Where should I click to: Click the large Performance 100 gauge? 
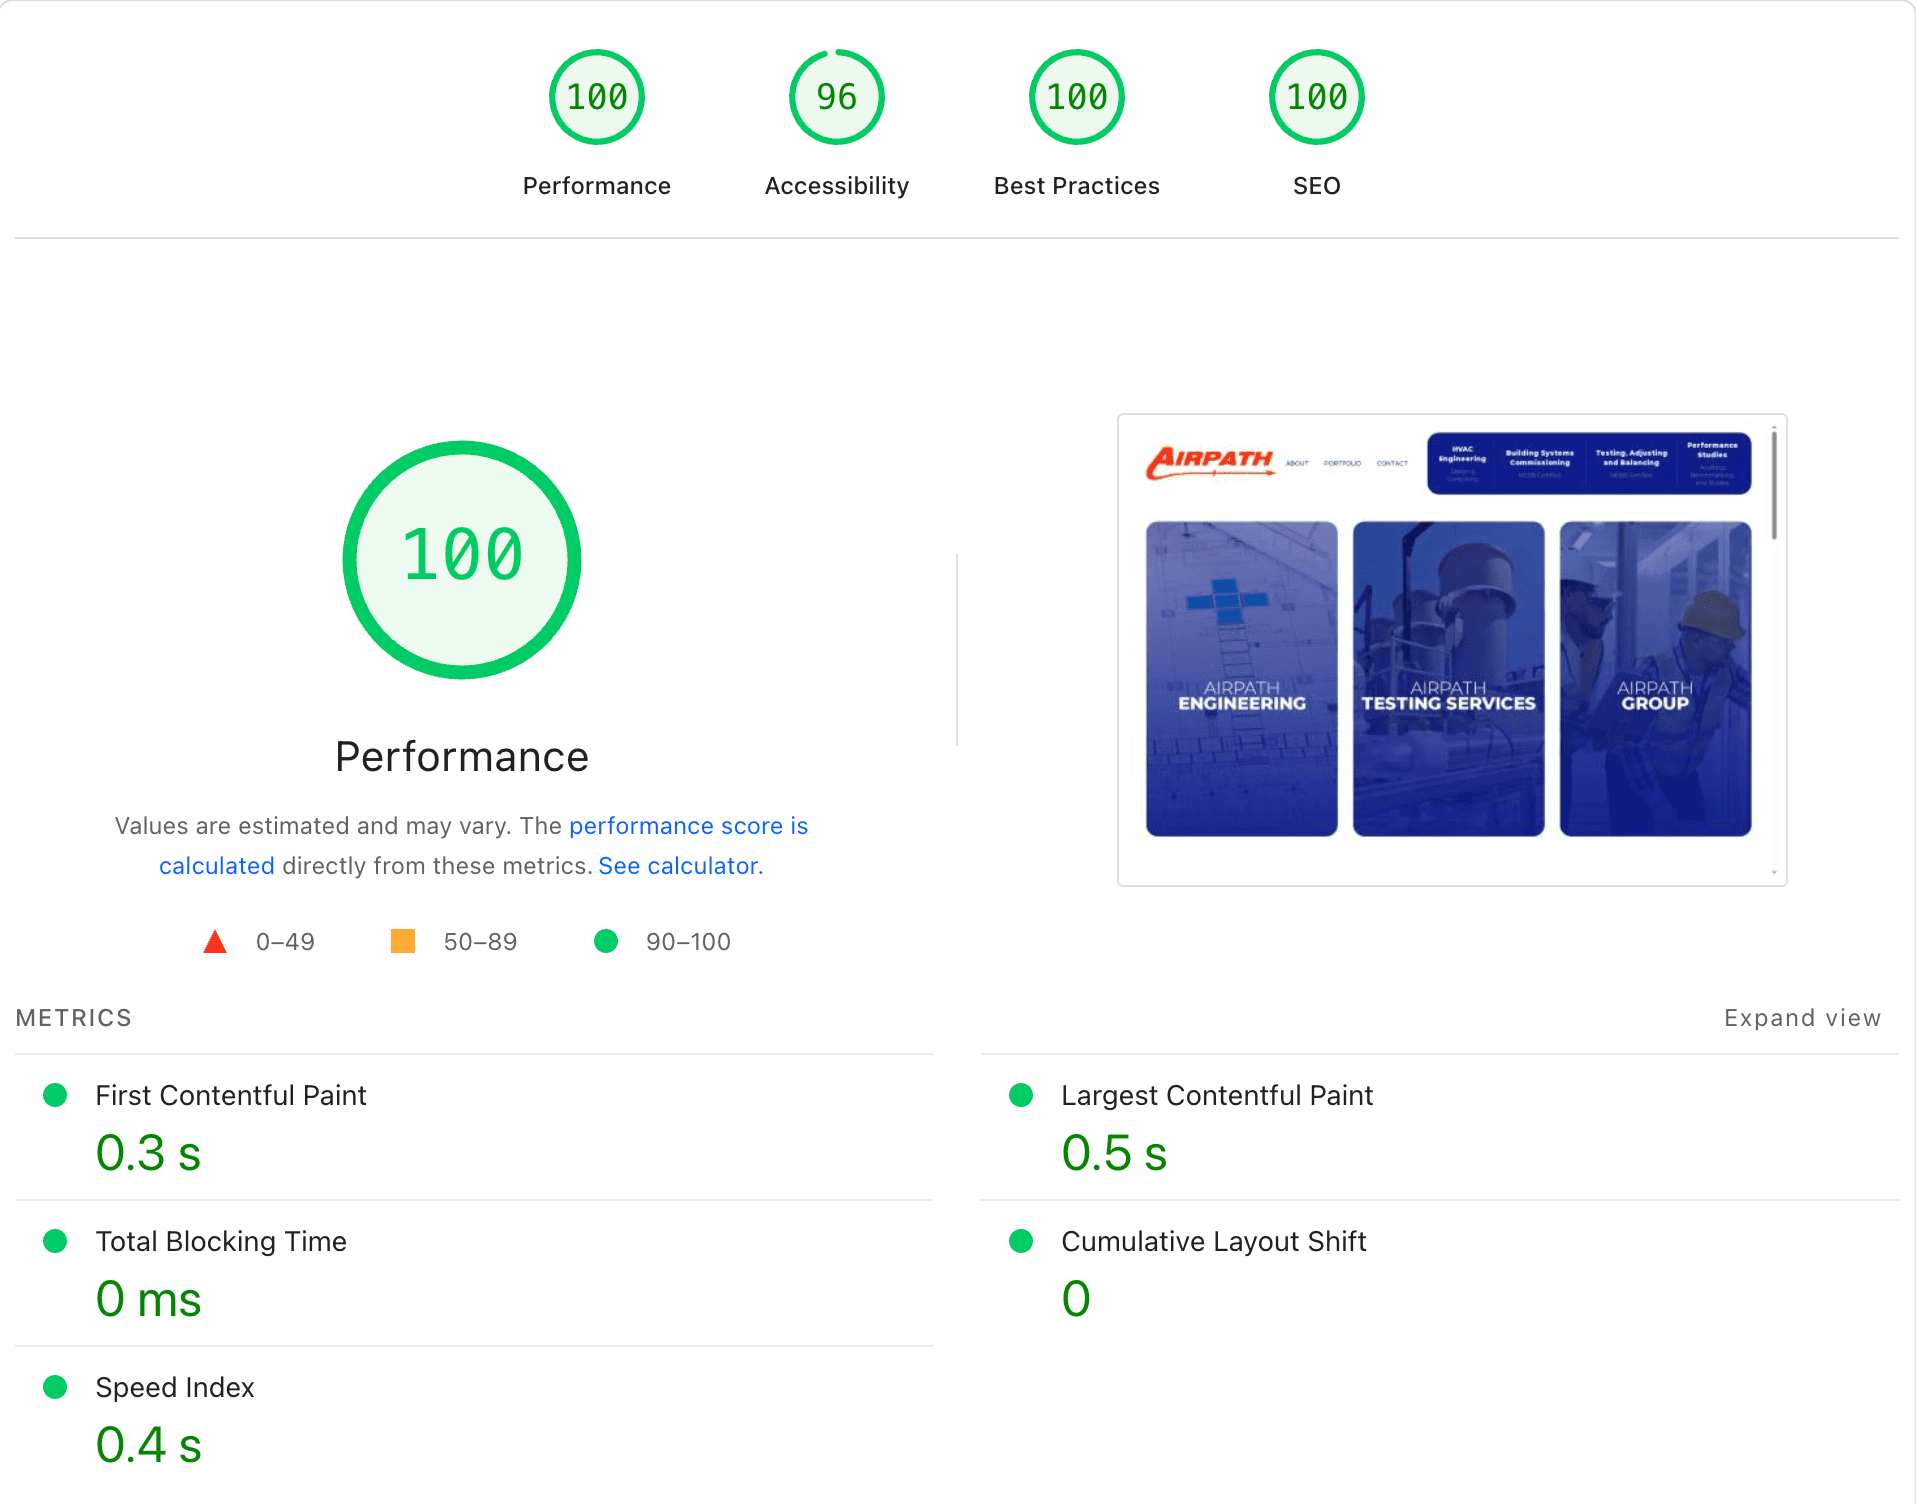coord(462,559)
